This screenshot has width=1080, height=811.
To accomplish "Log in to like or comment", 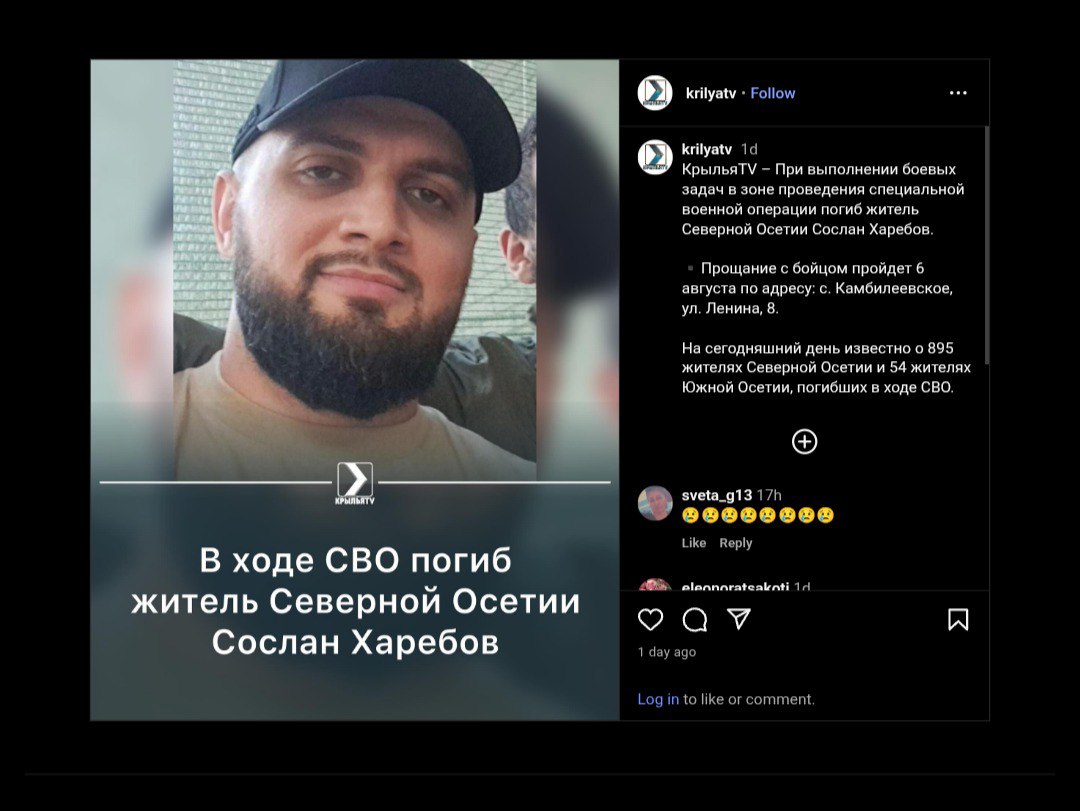I will point(658,699).
